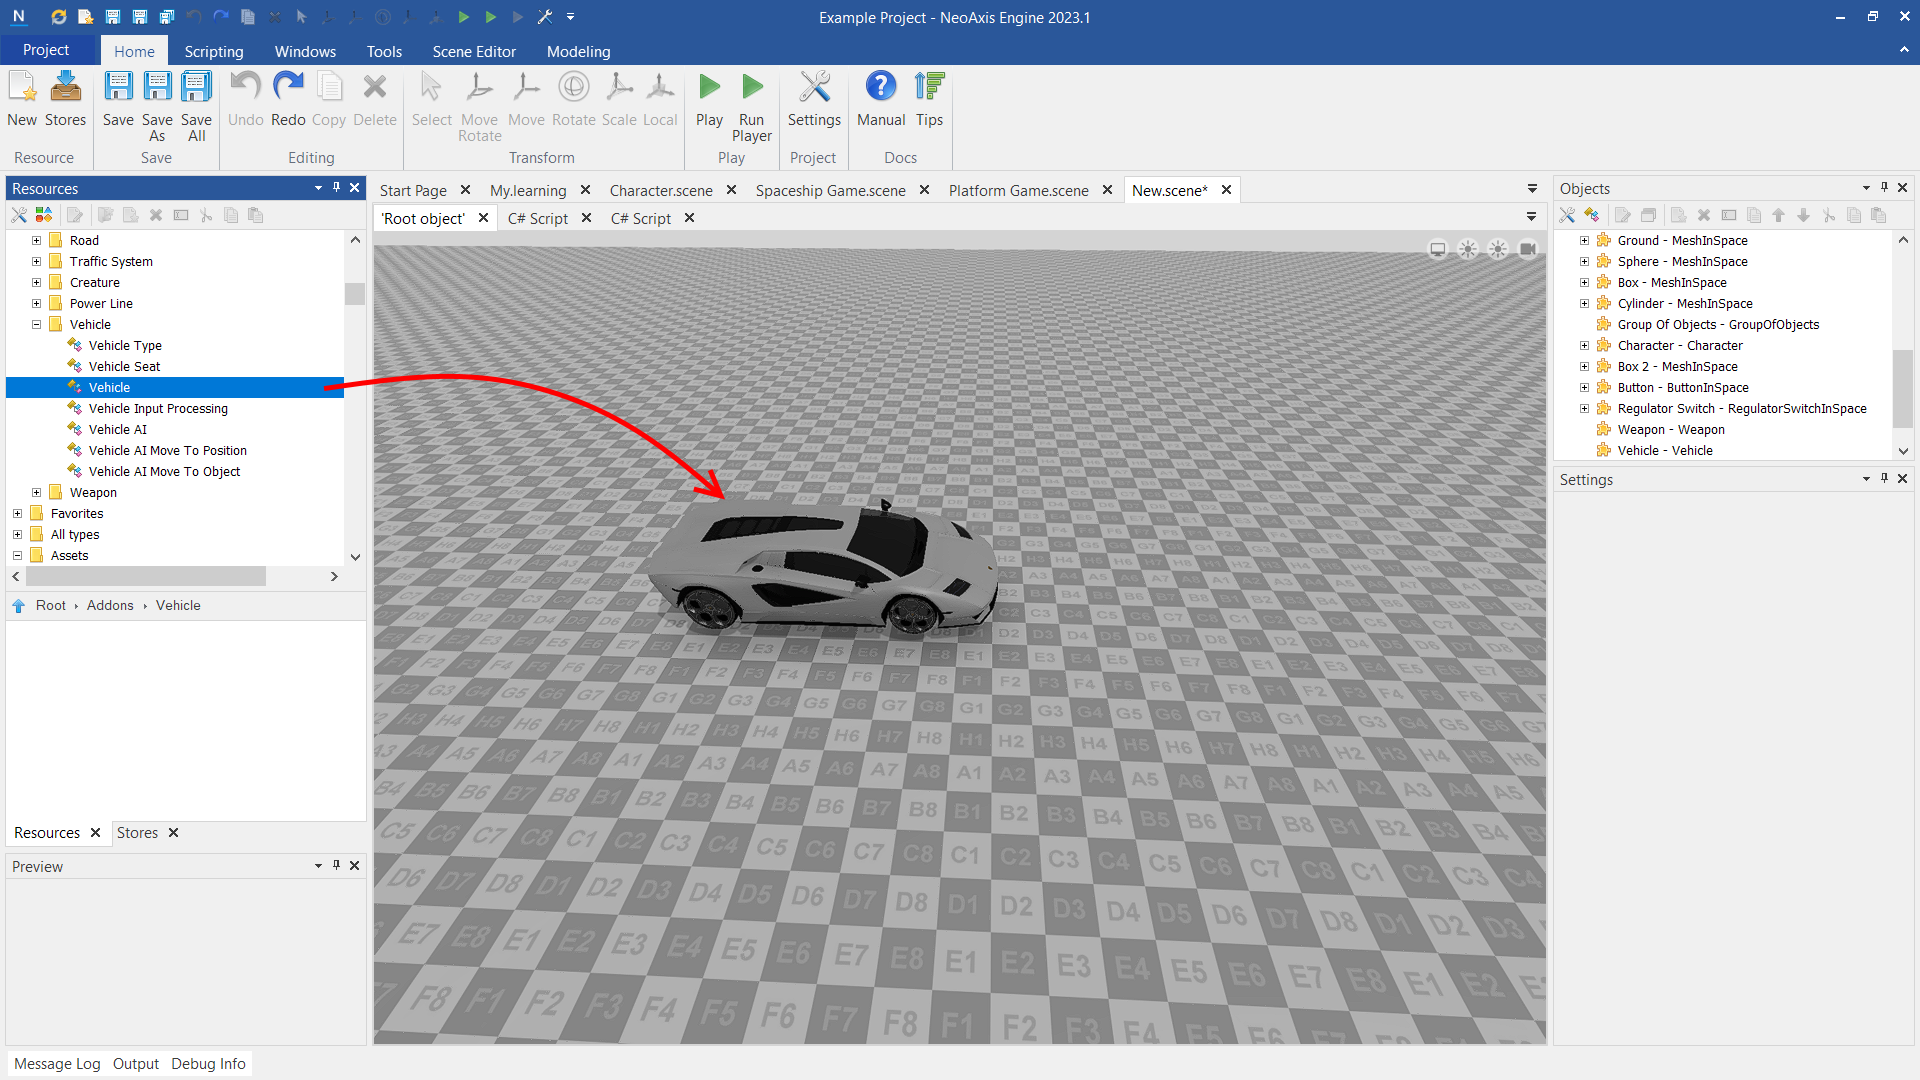This screenshot has width=1920, height=1080.
Task: Select Vehicle AI in the resources tree
Action: click(x=117, y=429)
